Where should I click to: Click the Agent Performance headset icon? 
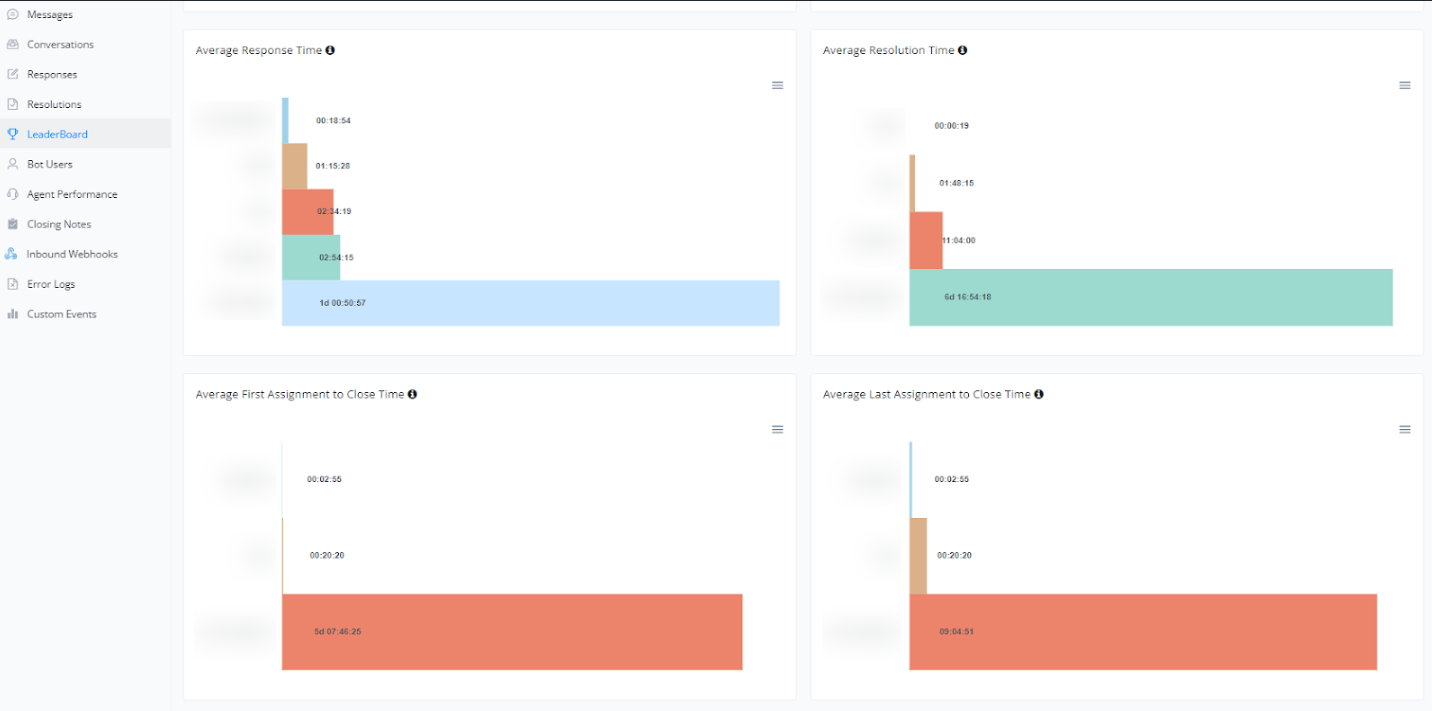pyautogui.click(x=13, y=194)
